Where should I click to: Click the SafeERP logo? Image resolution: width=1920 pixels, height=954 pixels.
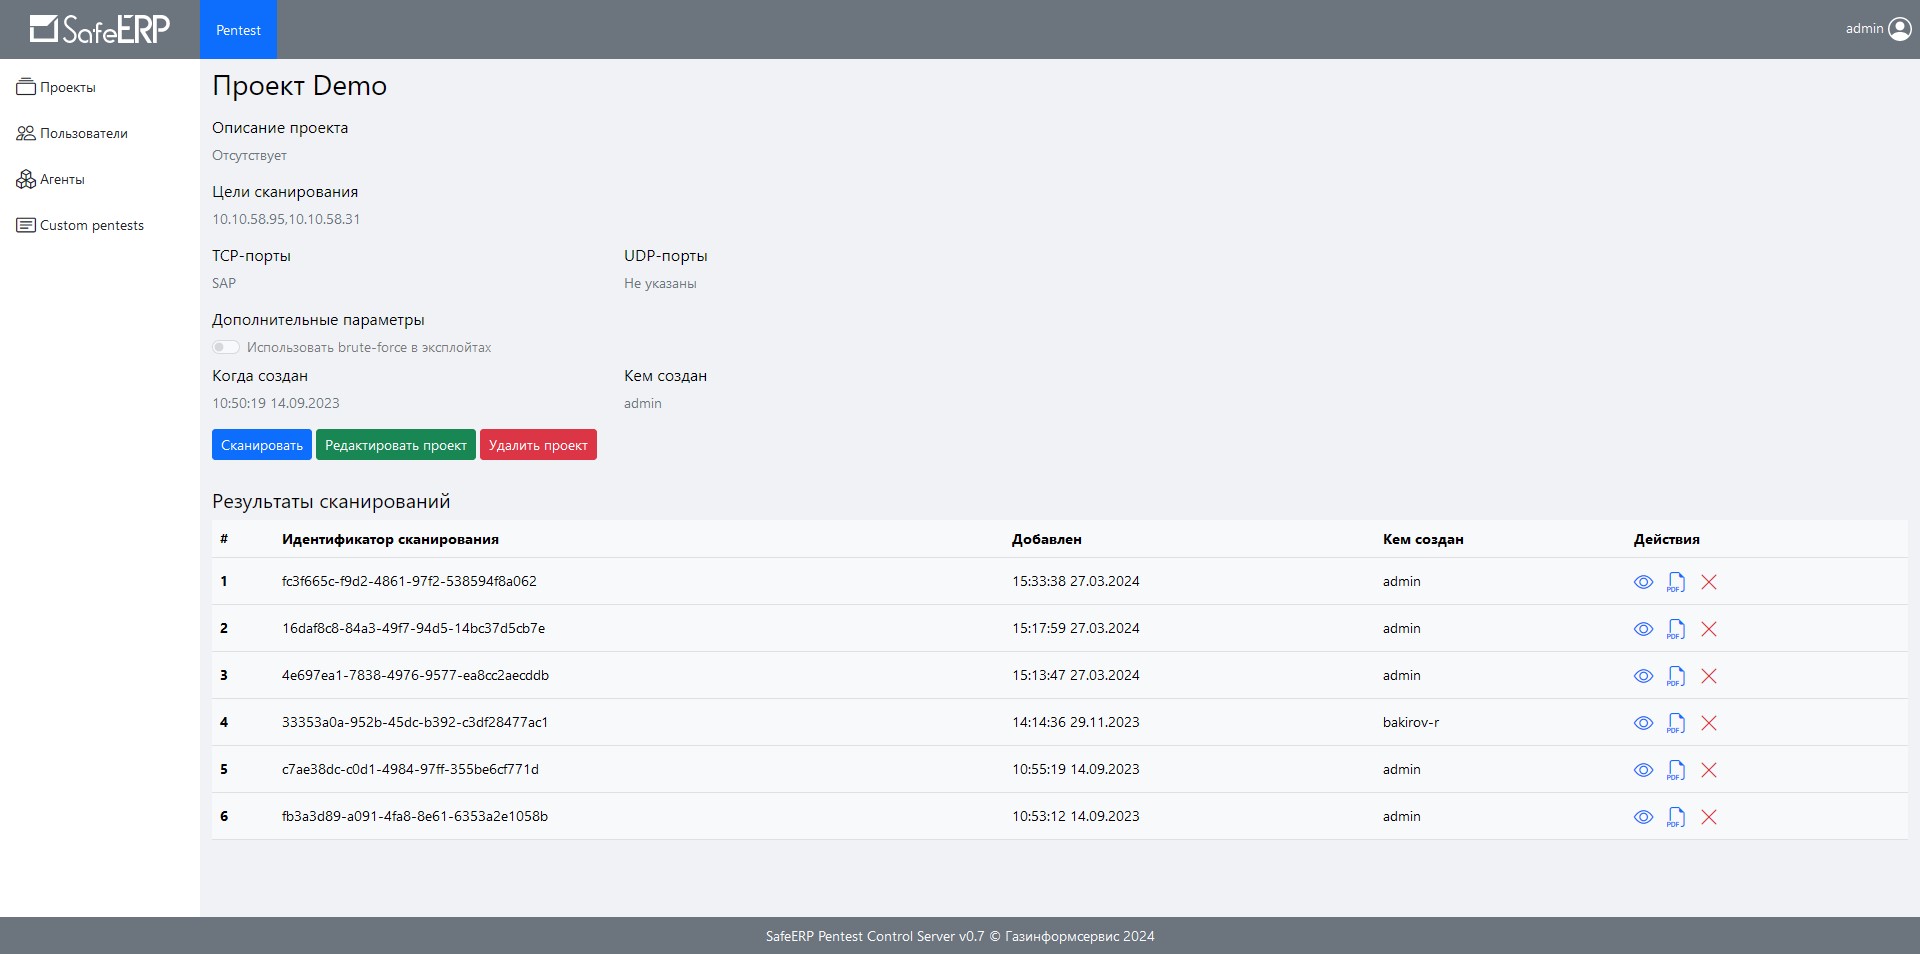click(100, 29)
